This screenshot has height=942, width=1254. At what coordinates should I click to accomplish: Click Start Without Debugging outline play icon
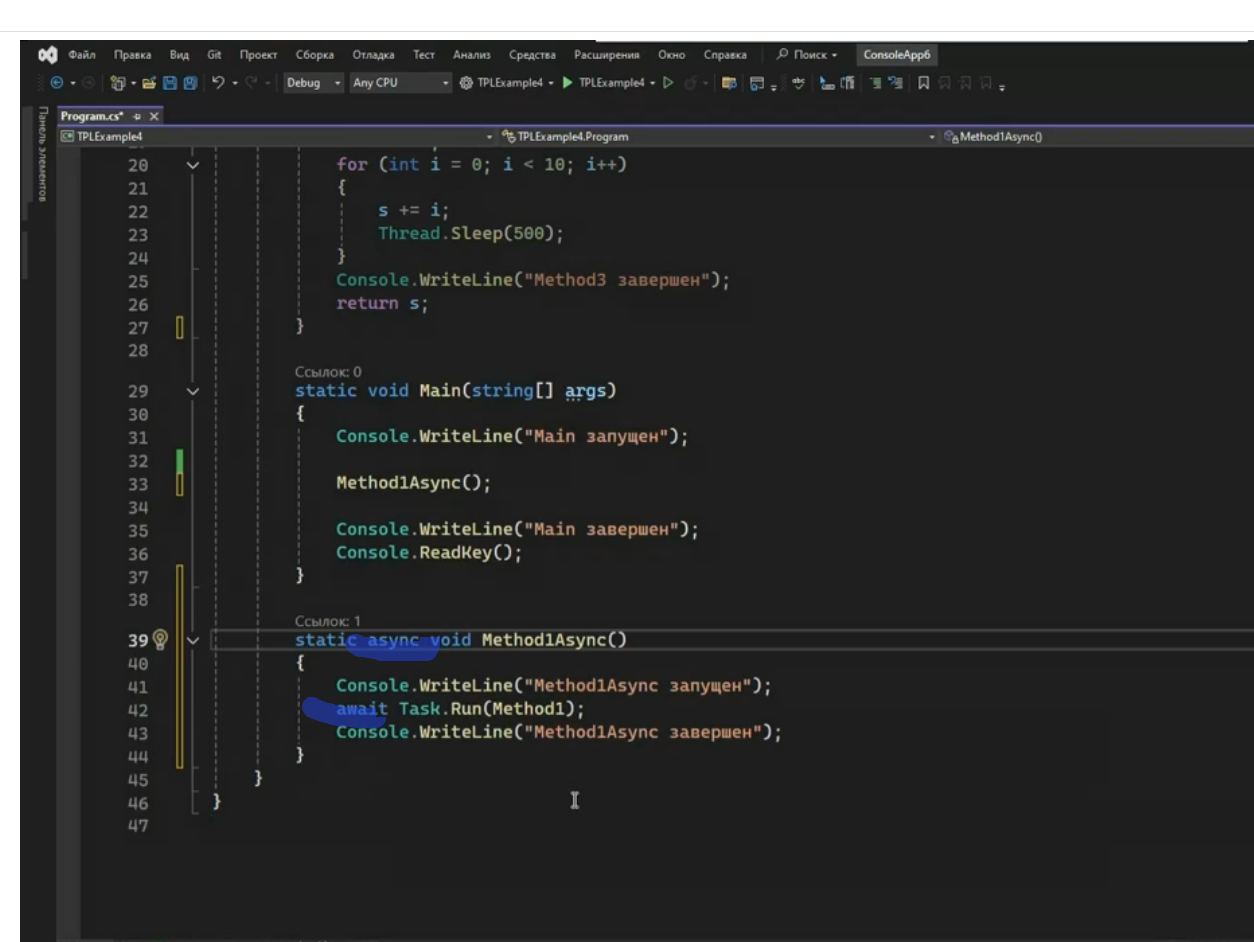click(x=668, y=83)
